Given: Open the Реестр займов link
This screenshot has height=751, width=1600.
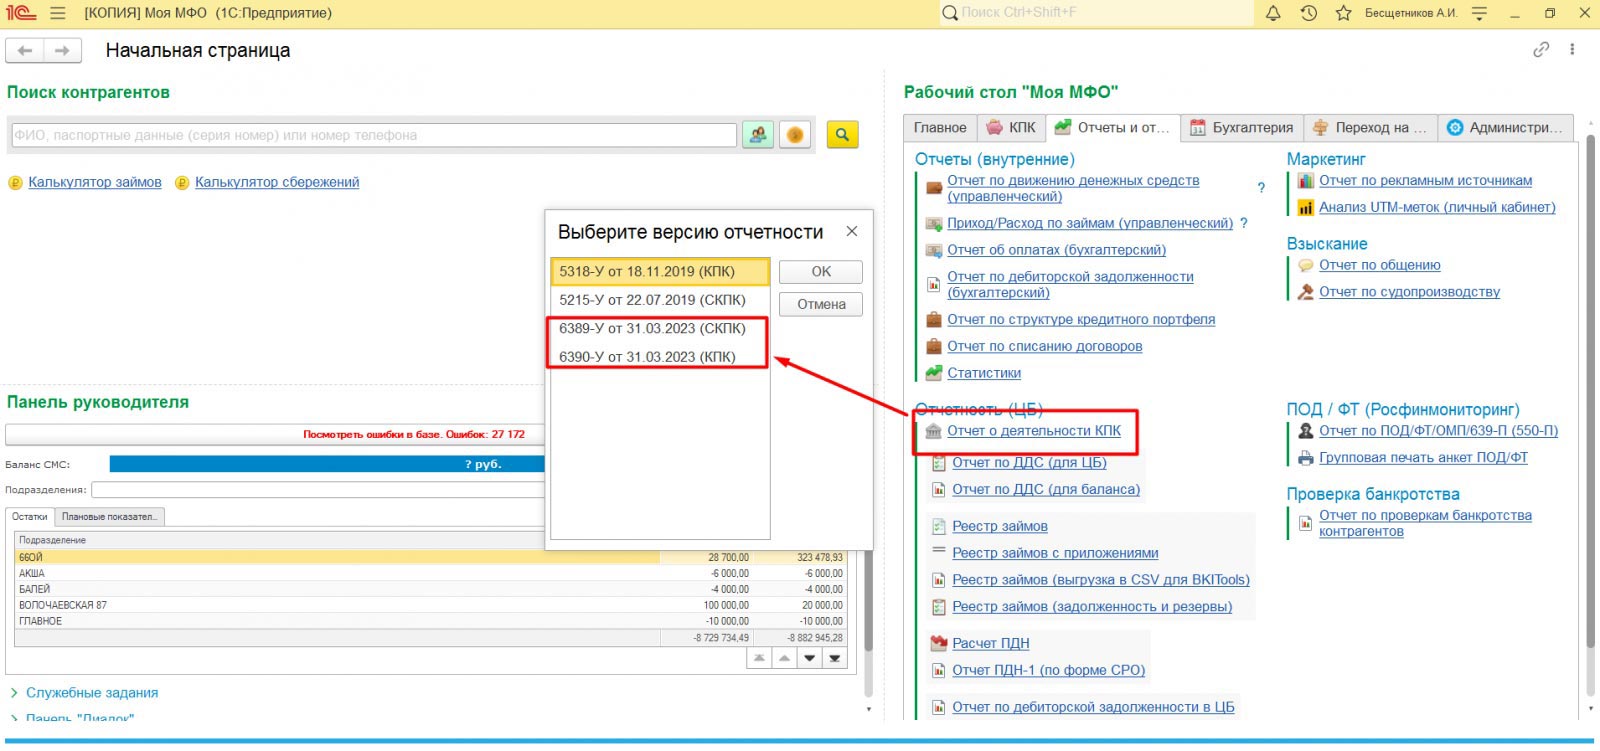Looking at the screenshot, I should (1000, 526).
